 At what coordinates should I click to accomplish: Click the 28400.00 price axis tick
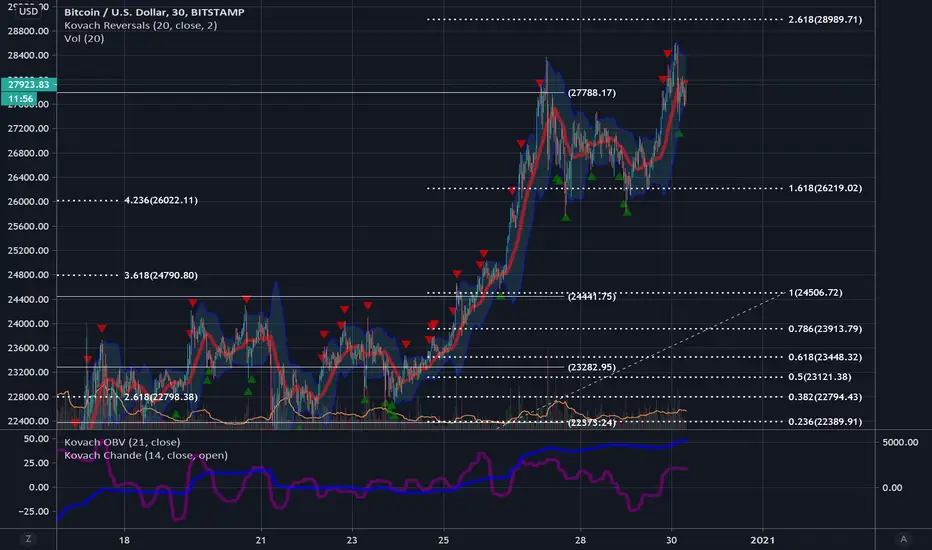coord(28,55)
